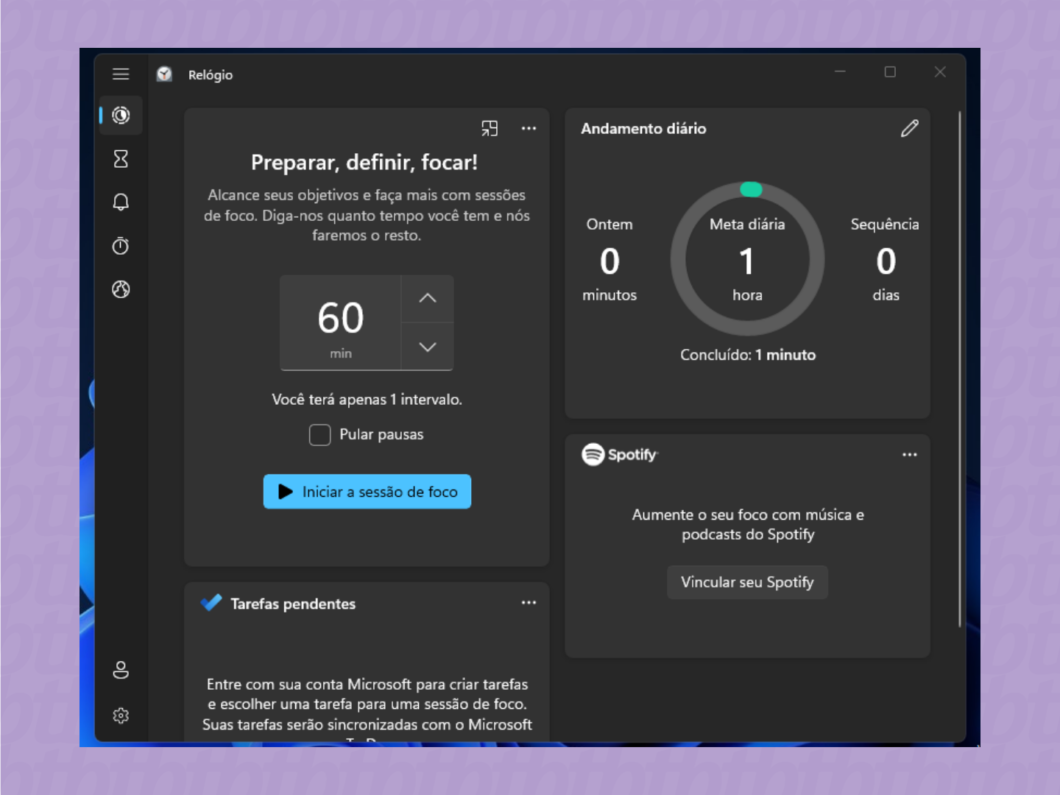Open World Clock using the globe icon
The width and height of the screenshot is (1060, 795).
tap(120, 290)
